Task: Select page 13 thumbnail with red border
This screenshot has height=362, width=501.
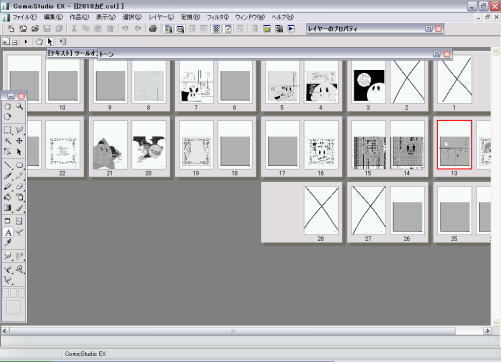Action: (454, 145)
